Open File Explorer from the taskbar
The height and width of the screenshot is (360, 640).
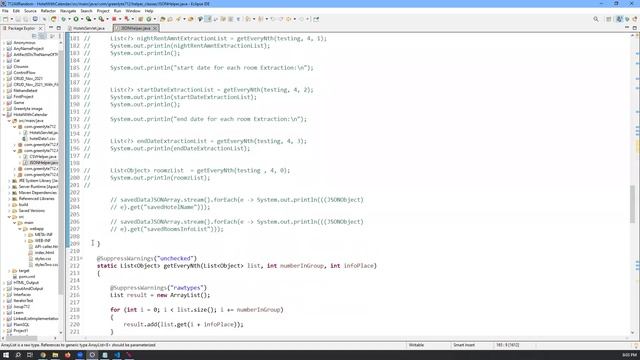click(55, 355)
